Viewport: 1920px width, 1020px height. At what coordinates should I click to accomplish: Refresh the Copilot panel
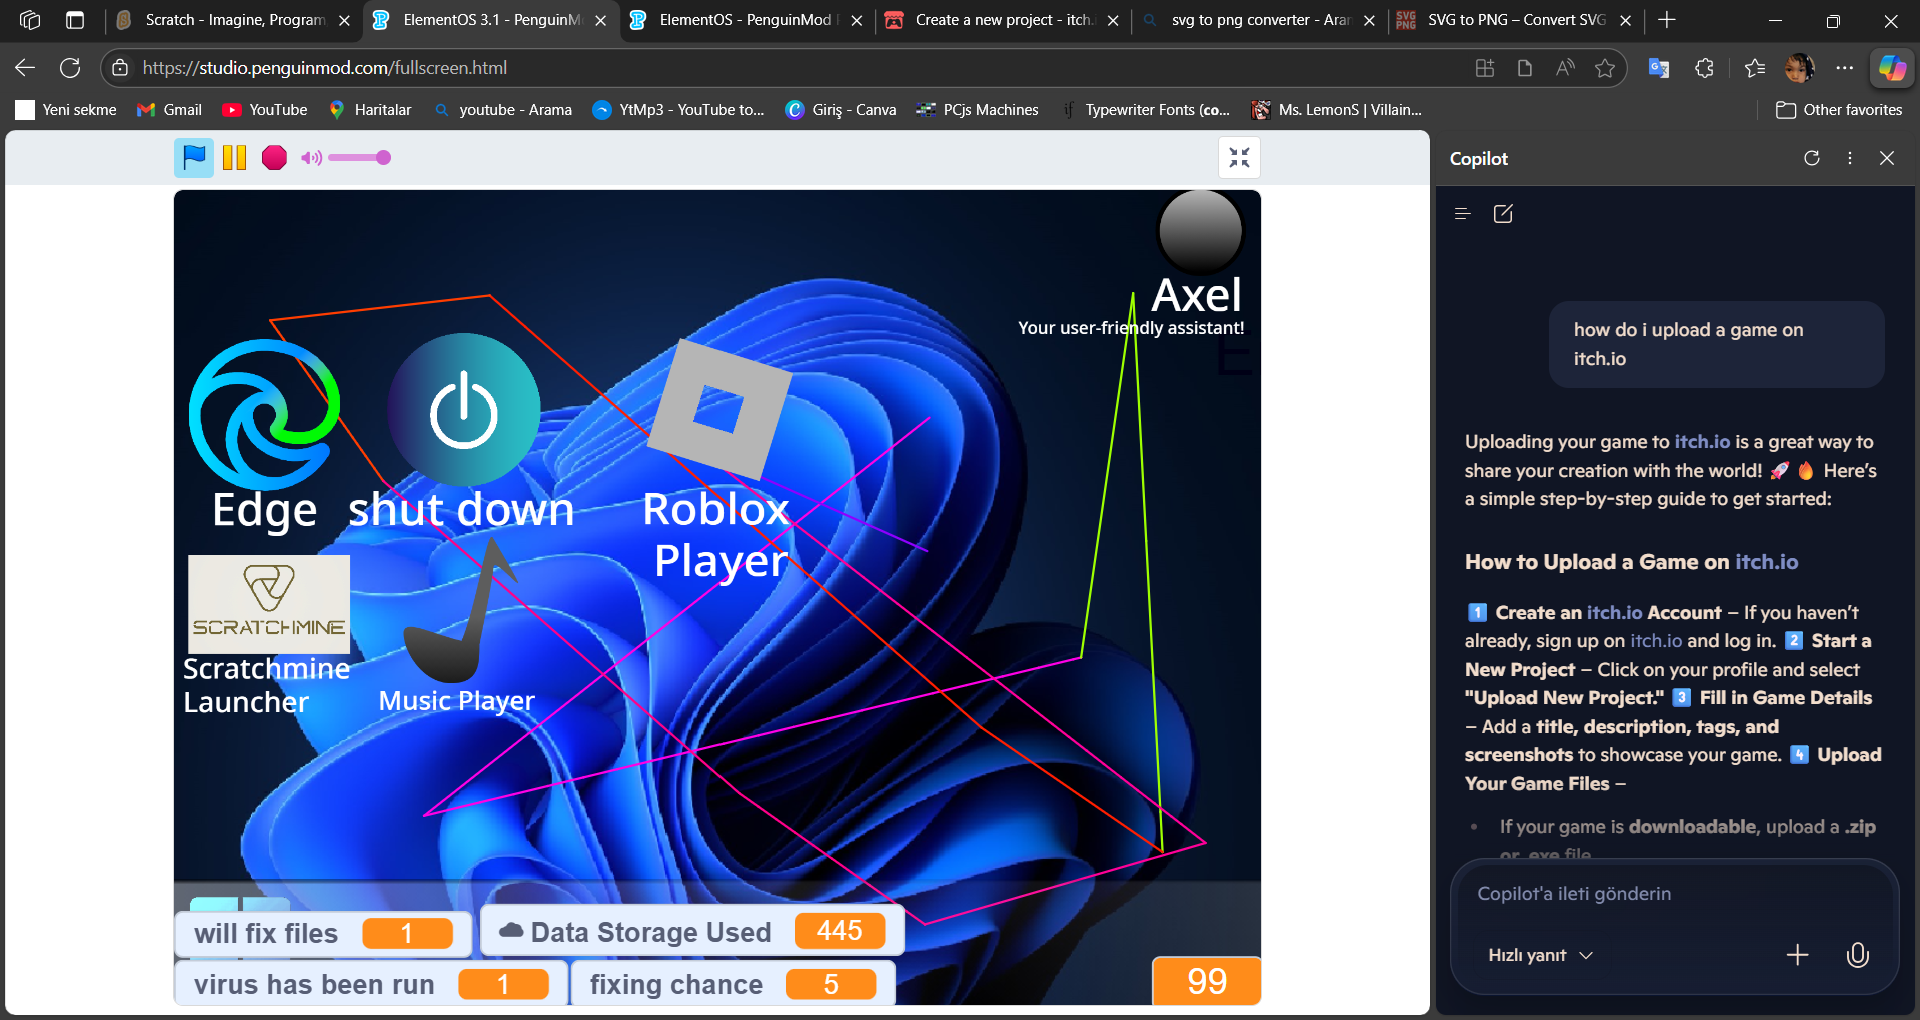(x=1811, y=158)
